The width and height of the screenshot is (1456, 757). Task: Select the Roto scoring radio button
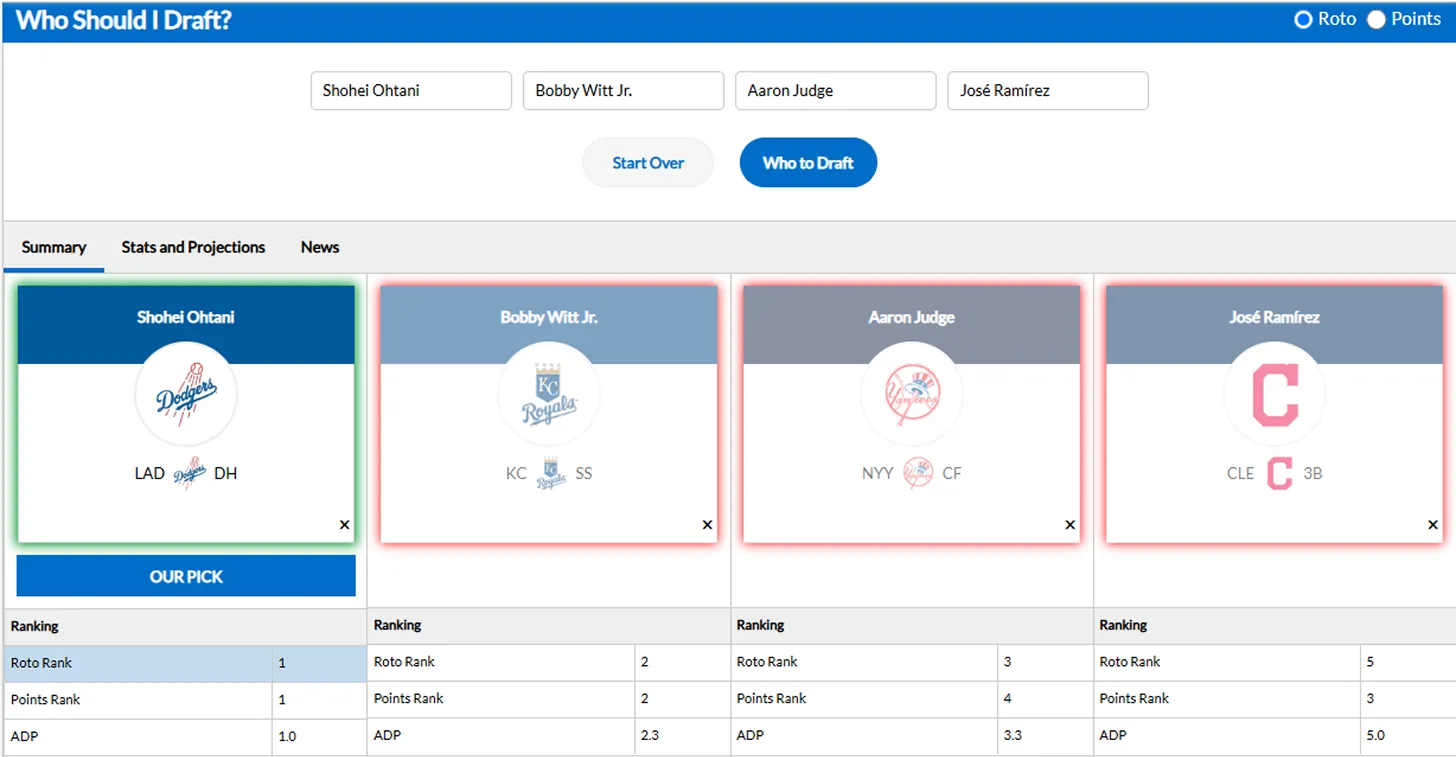pos(1303,19)
